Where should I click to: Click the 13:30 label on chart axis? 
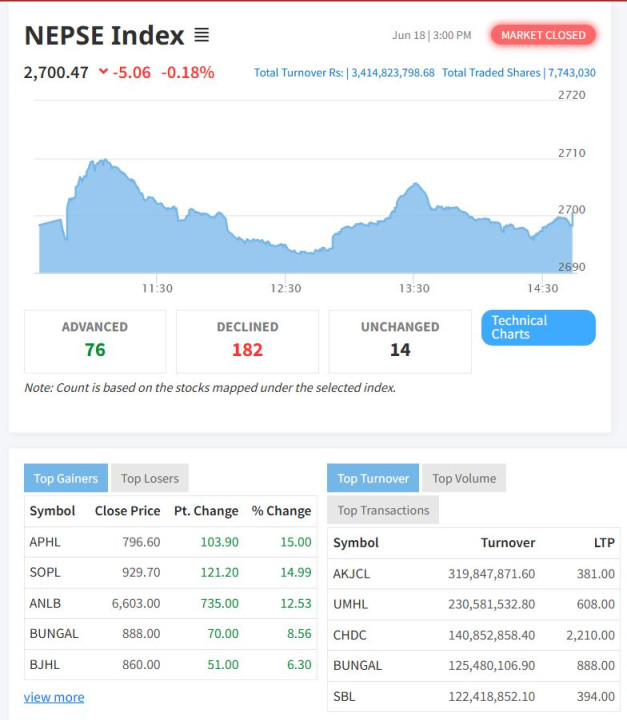pos(414,288)
